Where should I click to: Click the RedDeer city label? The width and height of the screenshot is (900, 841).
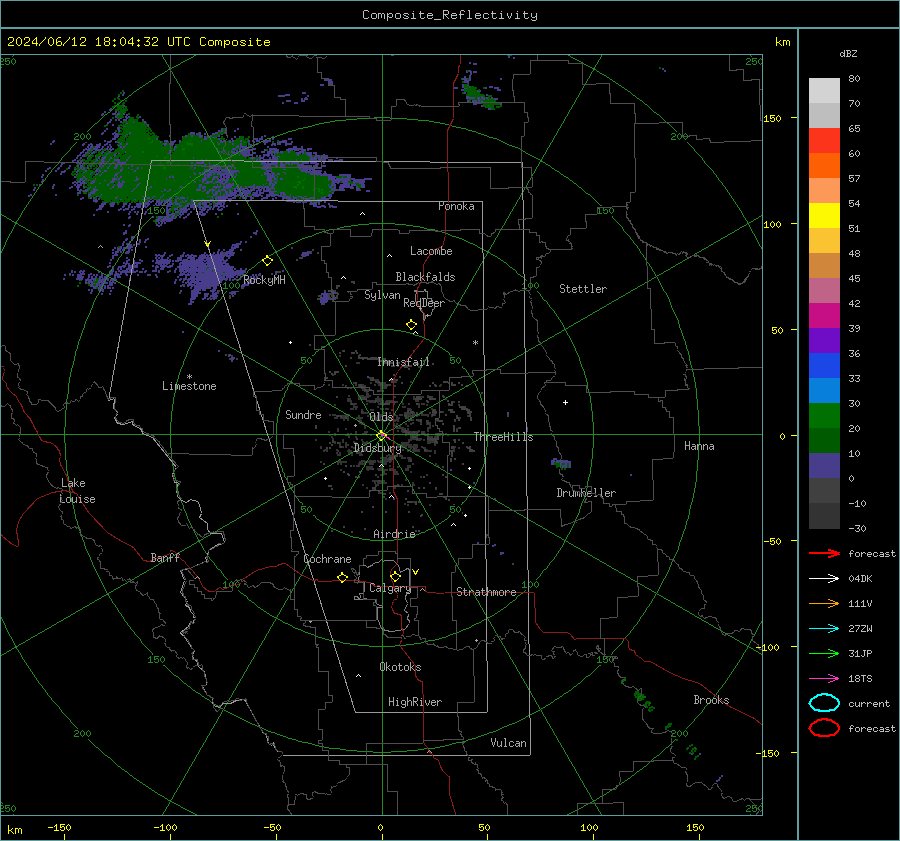point(424,303)
